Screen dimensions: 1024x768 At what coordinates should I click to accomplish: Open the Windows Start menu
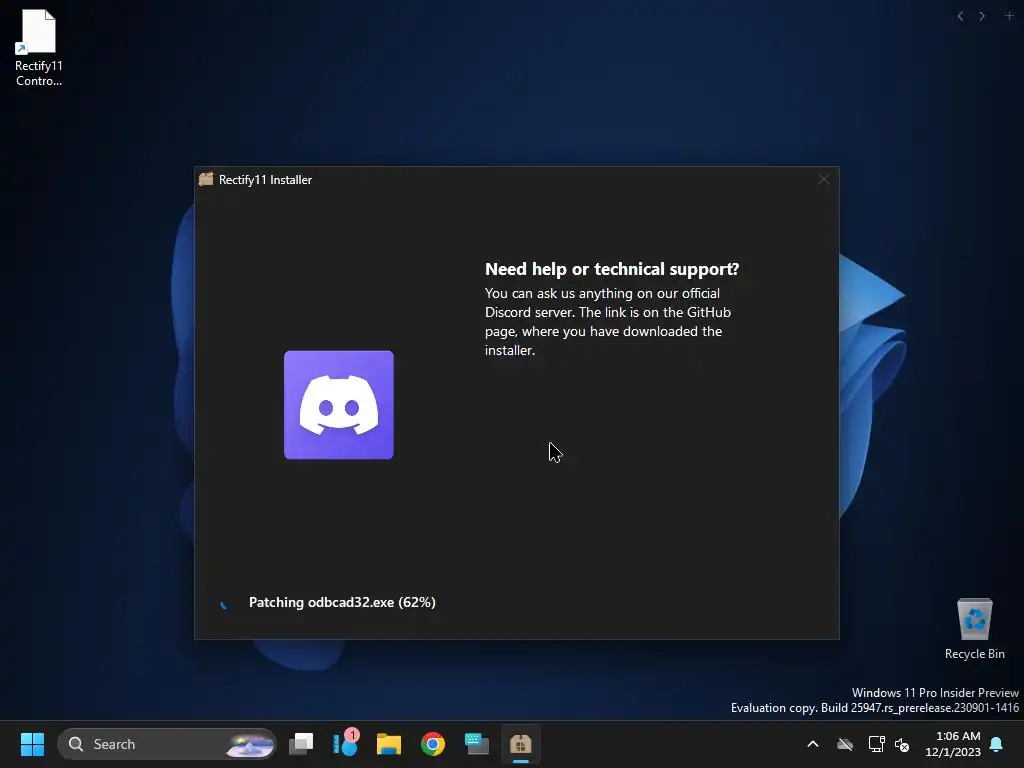coord(32,744)
